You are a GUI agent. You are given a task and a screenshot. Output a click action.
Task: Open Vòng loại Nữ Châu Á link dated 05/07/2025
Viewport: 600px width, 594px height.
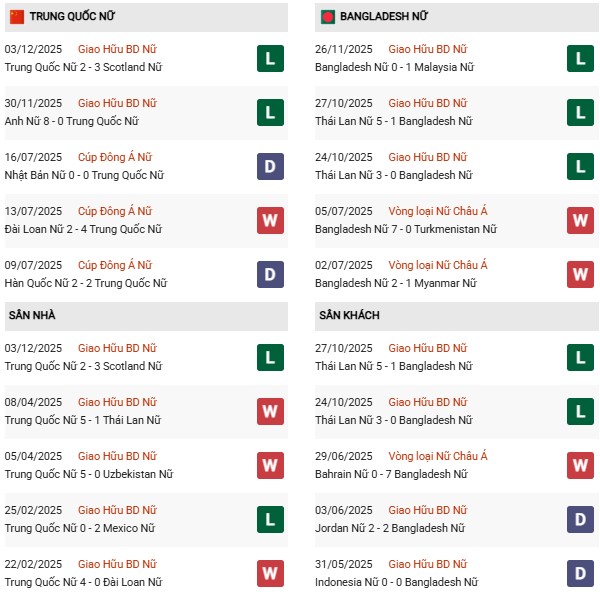point(438,211)
